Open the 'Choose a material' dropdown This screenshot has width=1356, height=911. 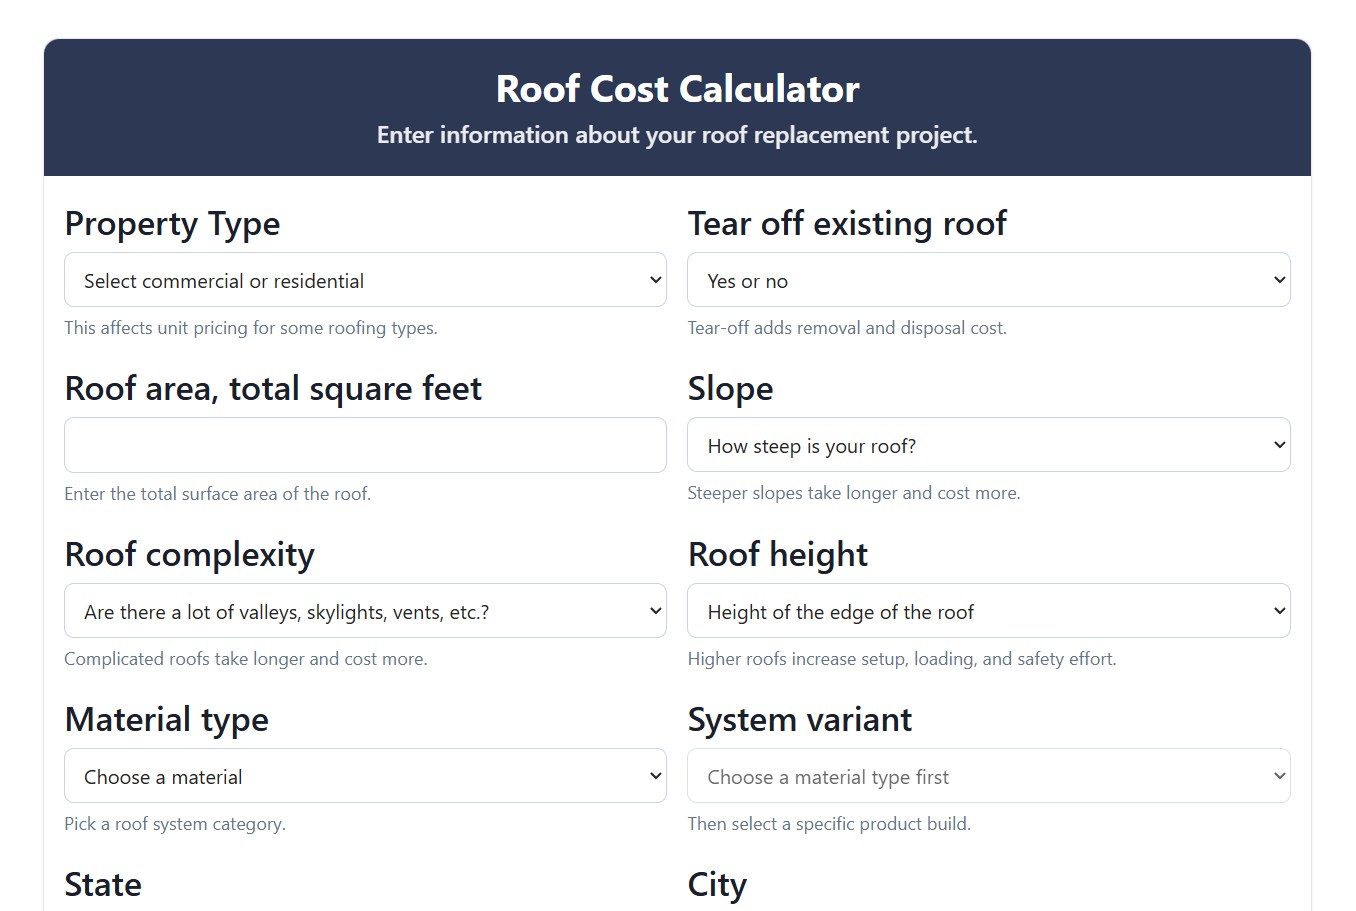(365, 775)
